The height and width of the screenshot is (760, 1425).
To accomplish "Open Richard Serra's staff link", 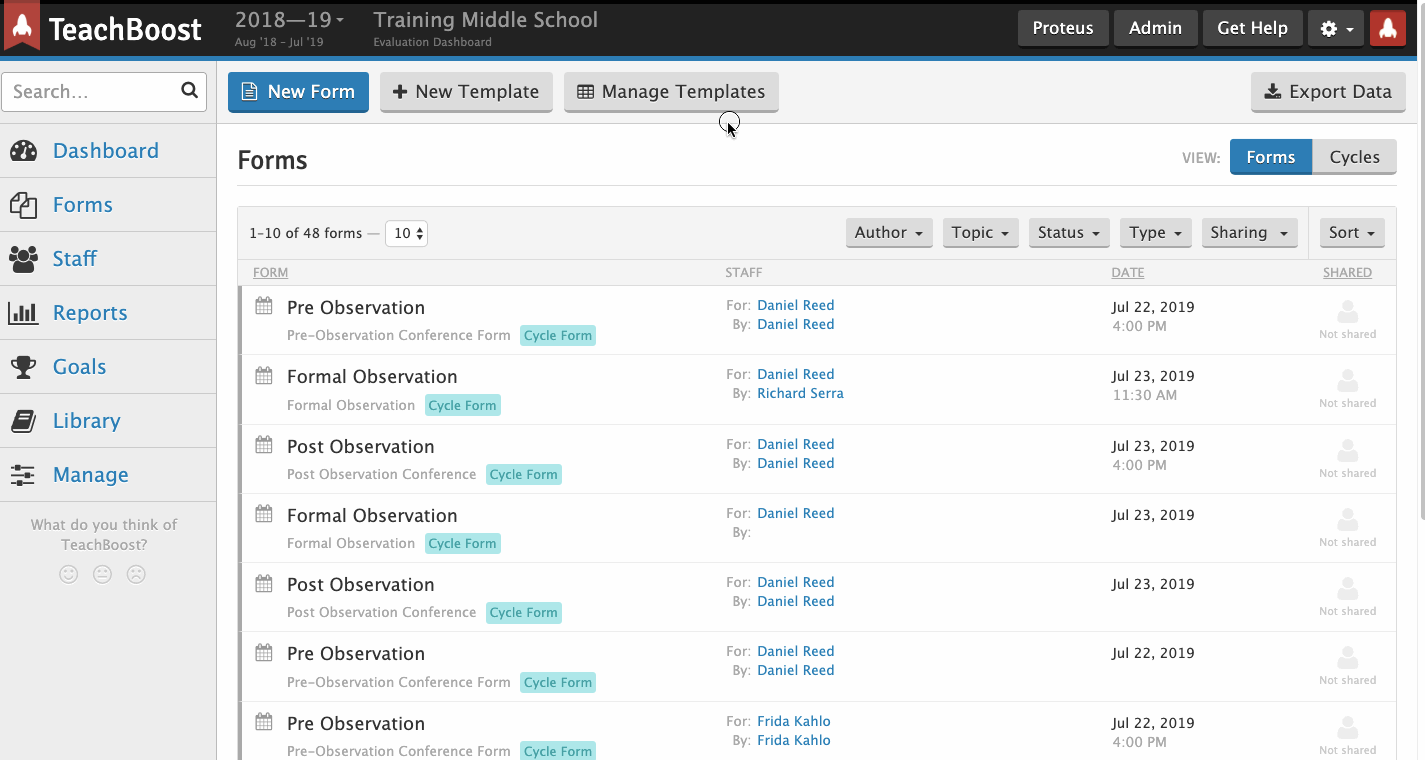I will (799, 393).
